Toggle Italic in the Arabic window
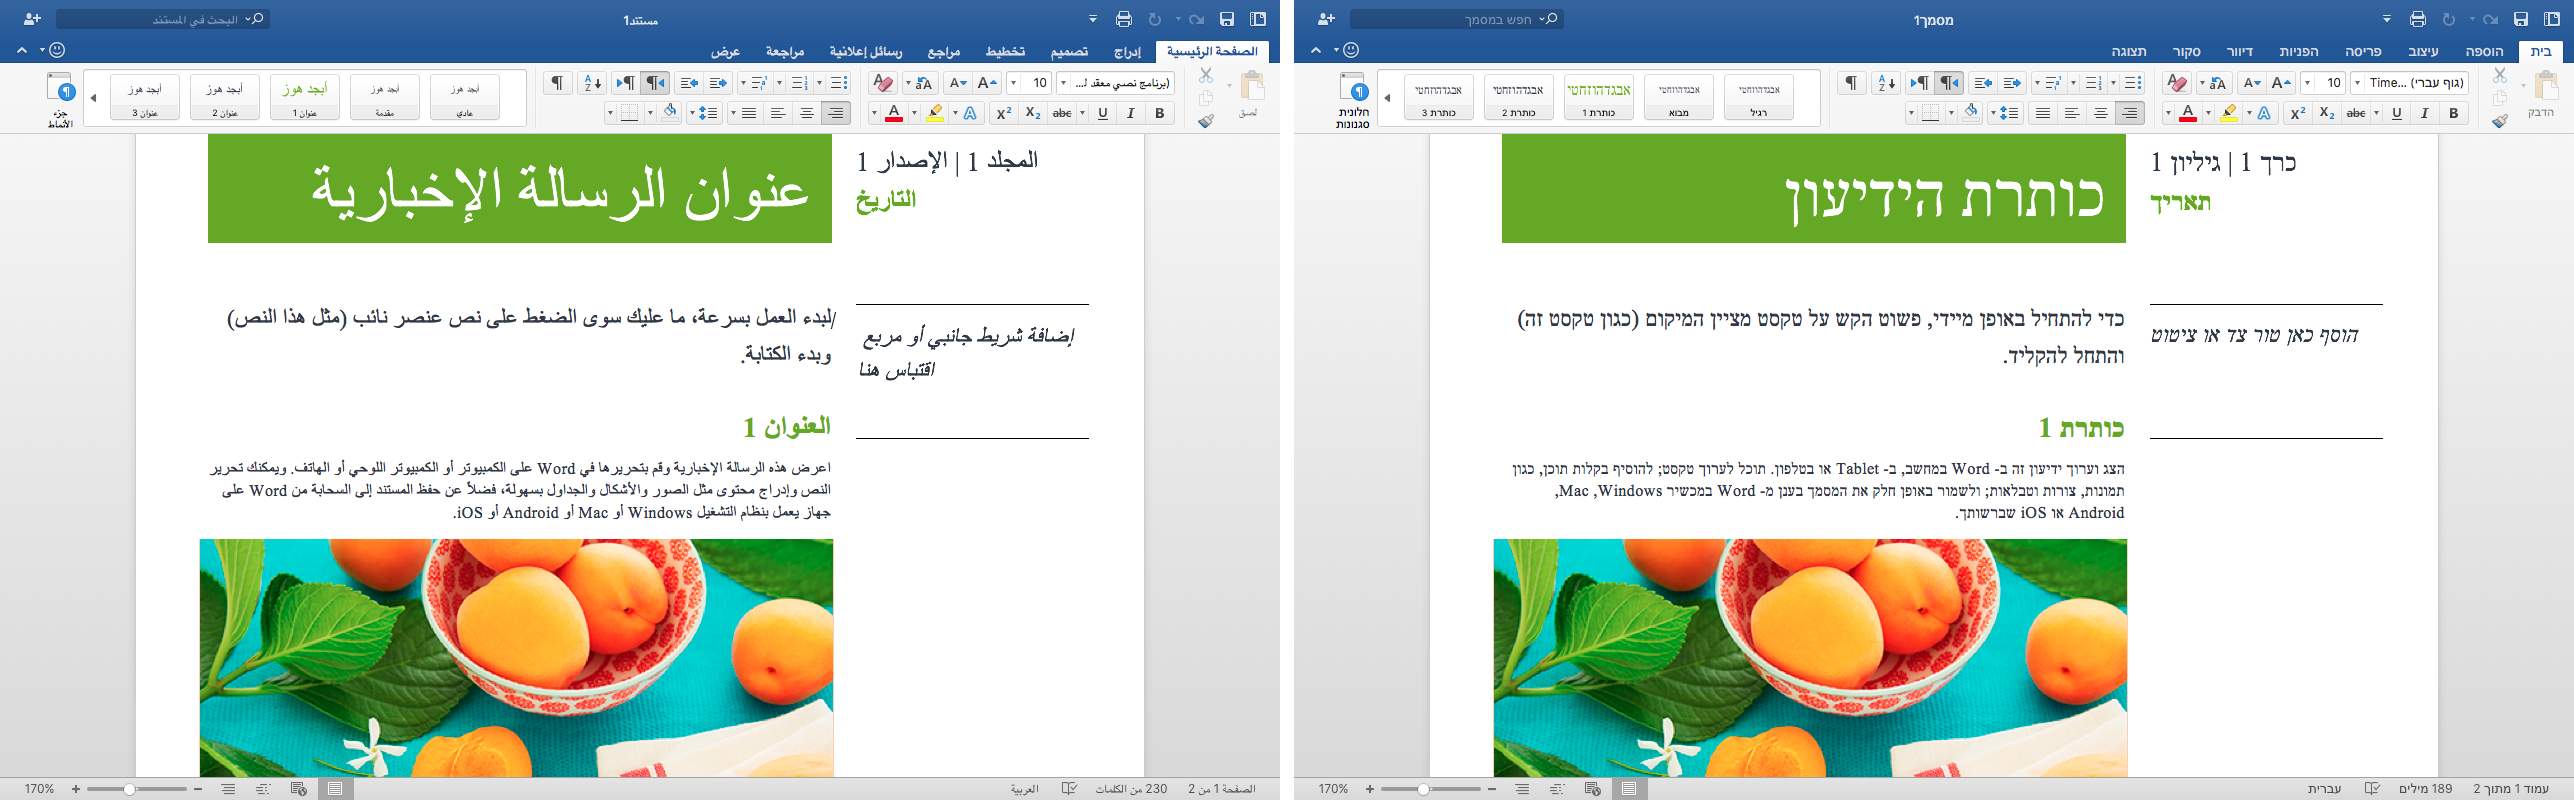 pos(1131,113)
